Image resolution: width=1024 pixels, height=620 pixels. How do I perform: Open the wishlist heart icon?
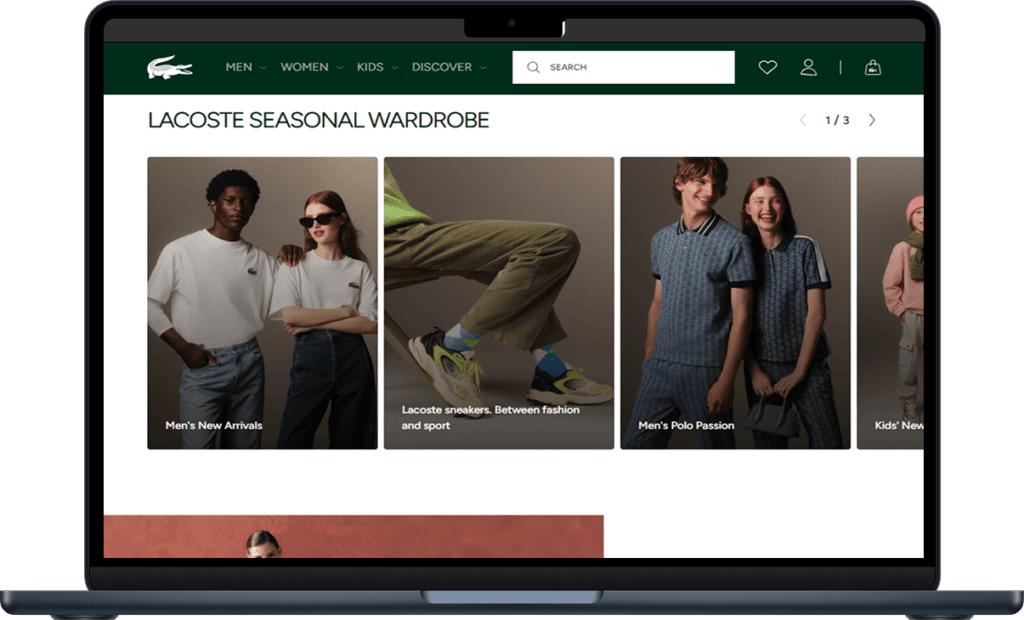[x=767, y=68]
